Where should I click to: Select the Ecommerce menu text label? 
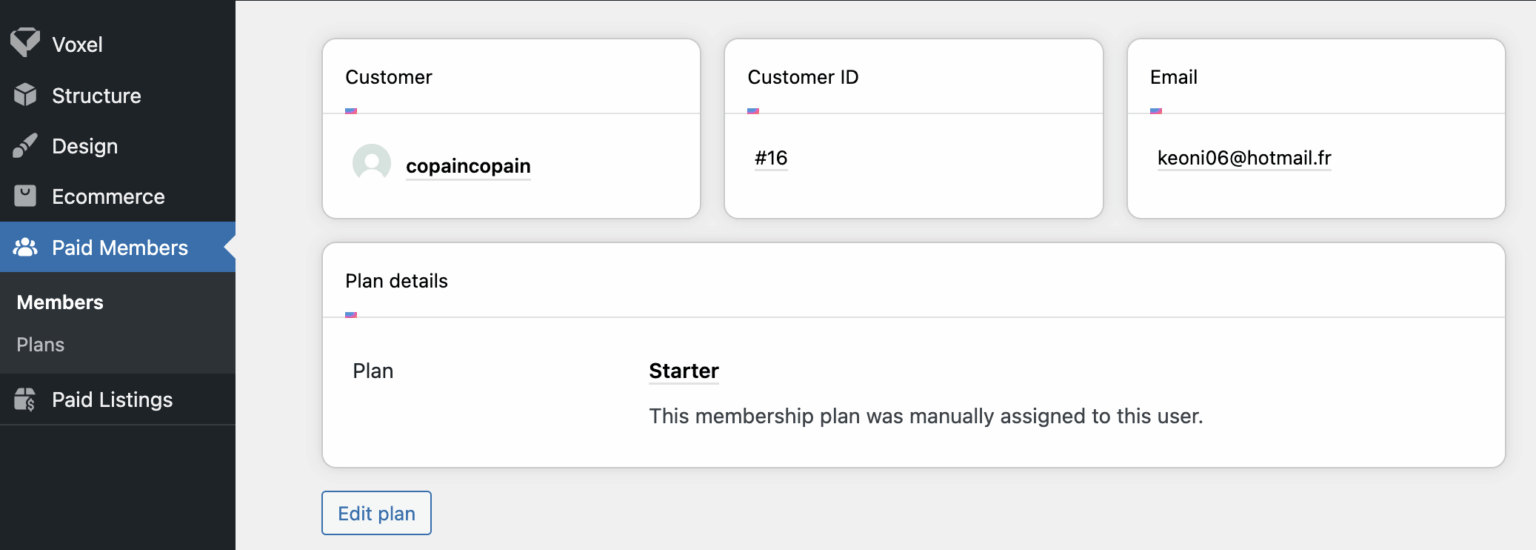click(108, 197)
